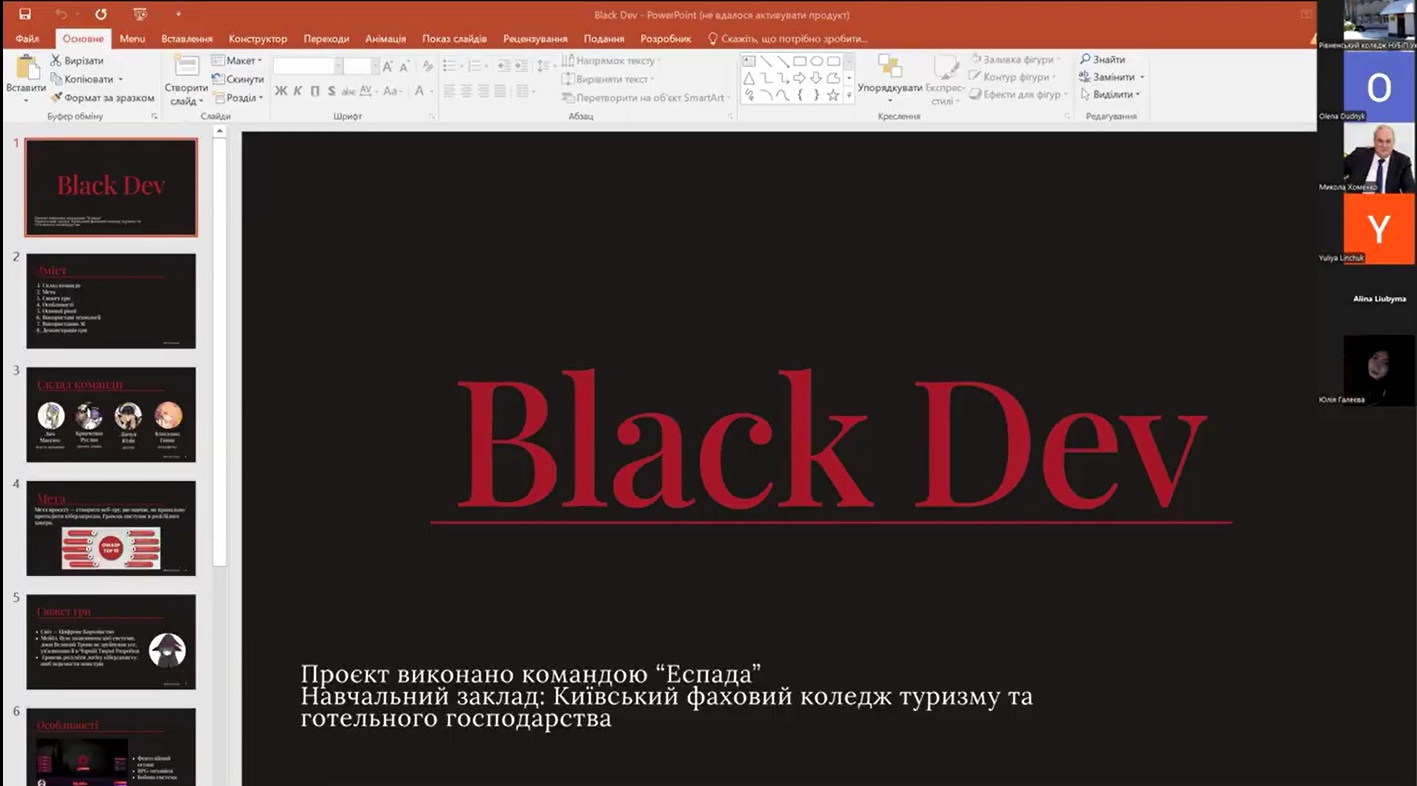
Task: Switch to the Показ слайдів tab
Action: tap(454, 39)
